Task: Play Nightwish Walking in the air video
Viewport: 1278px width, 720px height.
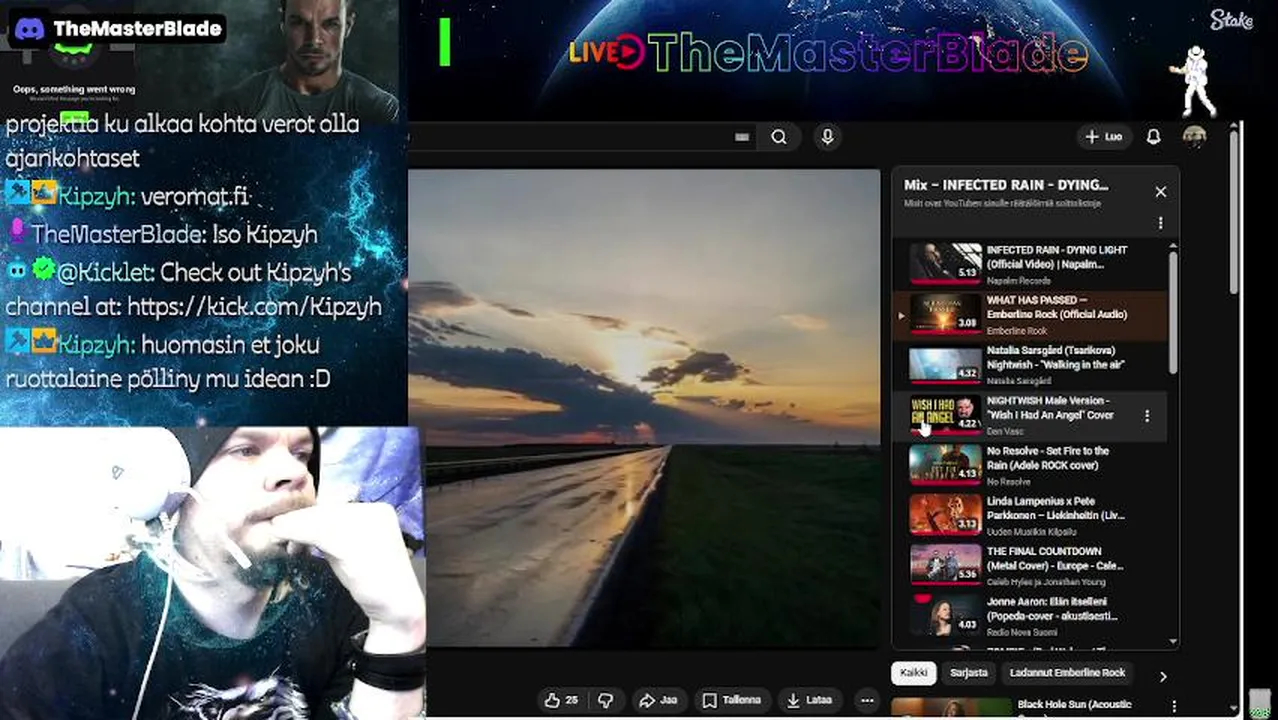Action: click(945, 364)
